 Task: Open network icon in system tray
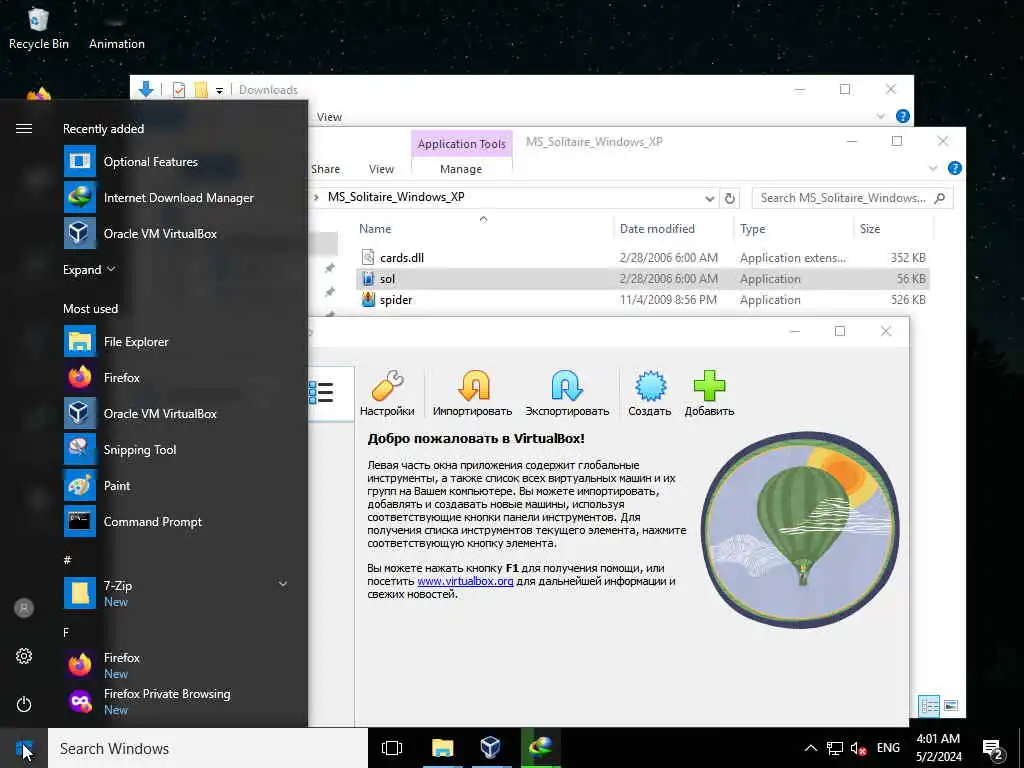coord(835,748)
